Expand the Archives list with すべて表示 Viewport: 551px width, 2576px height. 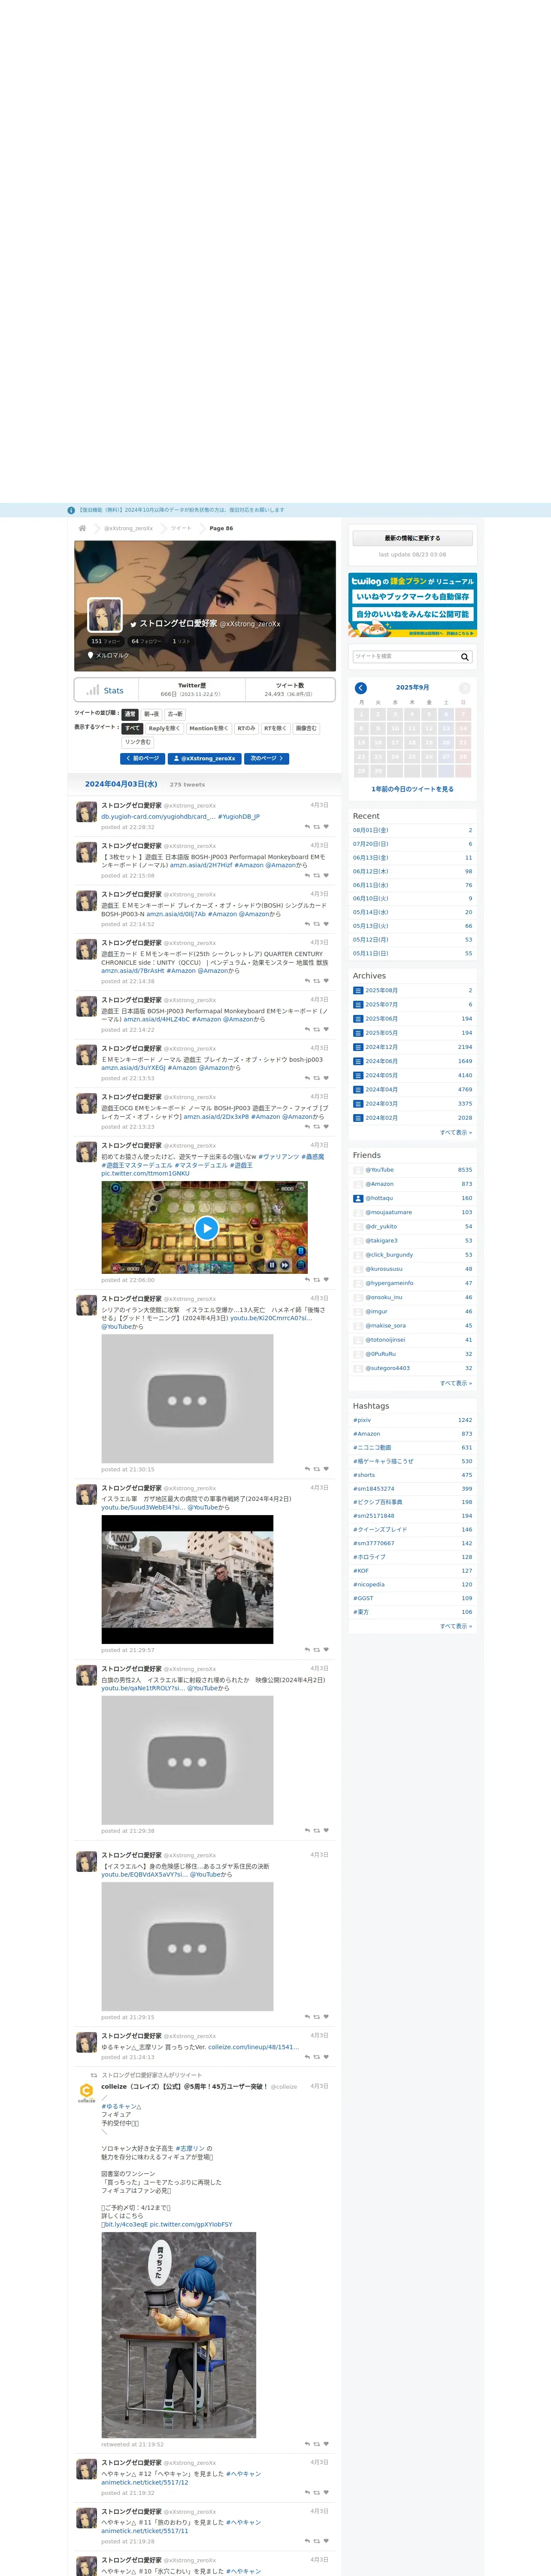tap(456, 1132)
